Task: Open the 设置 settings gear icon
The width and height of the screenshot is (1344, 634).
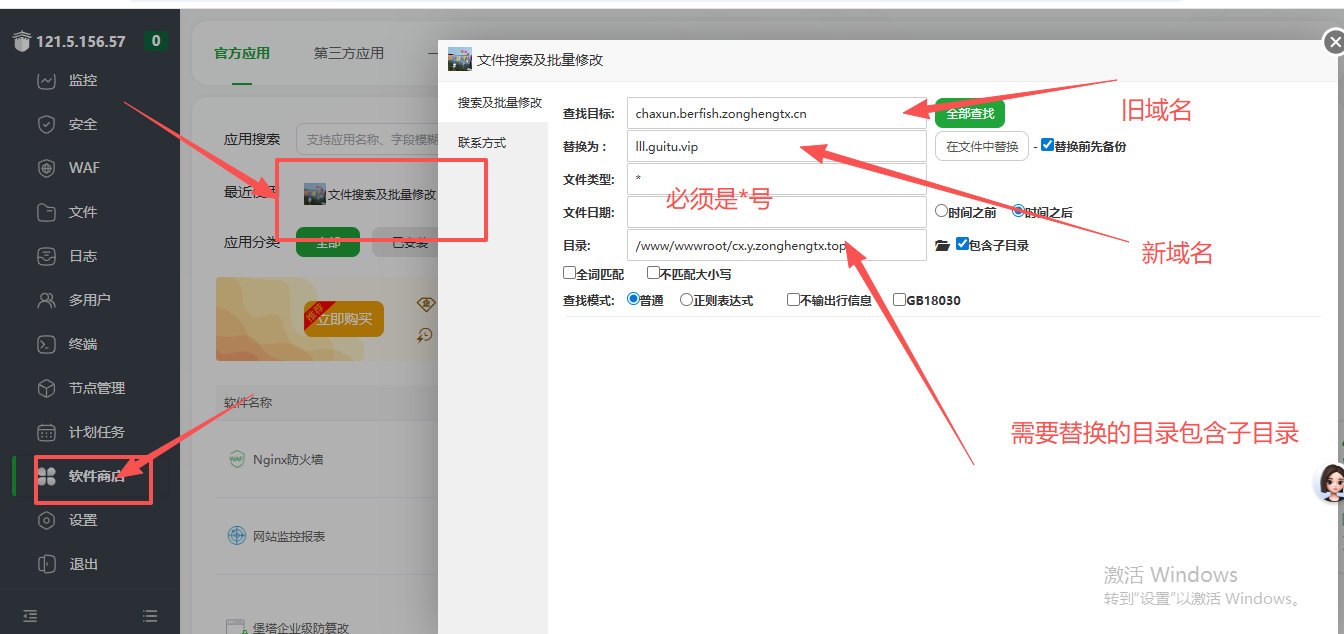Action: coord(46,520)
